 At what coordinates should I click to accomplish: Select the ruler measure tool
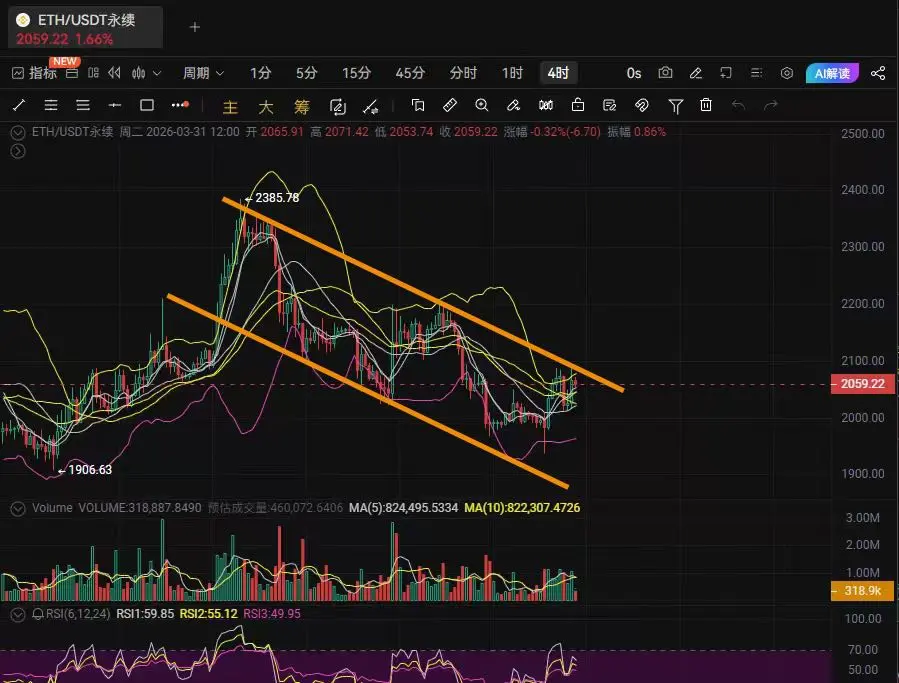point(450,105)
